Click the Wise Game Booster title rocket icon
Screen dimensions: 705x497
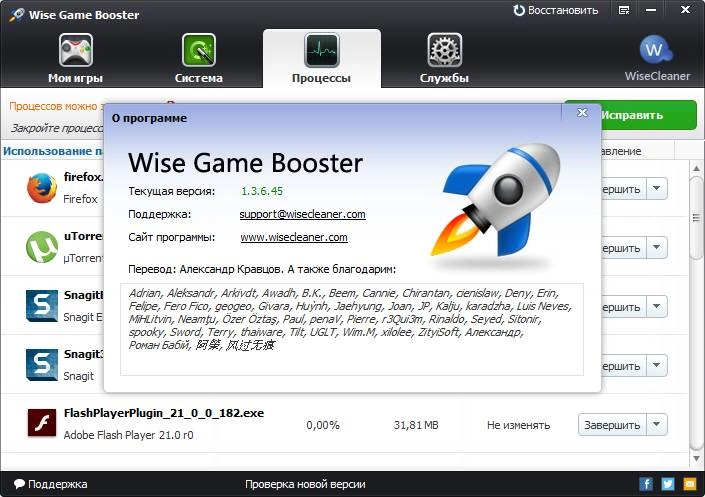(16, 14)
